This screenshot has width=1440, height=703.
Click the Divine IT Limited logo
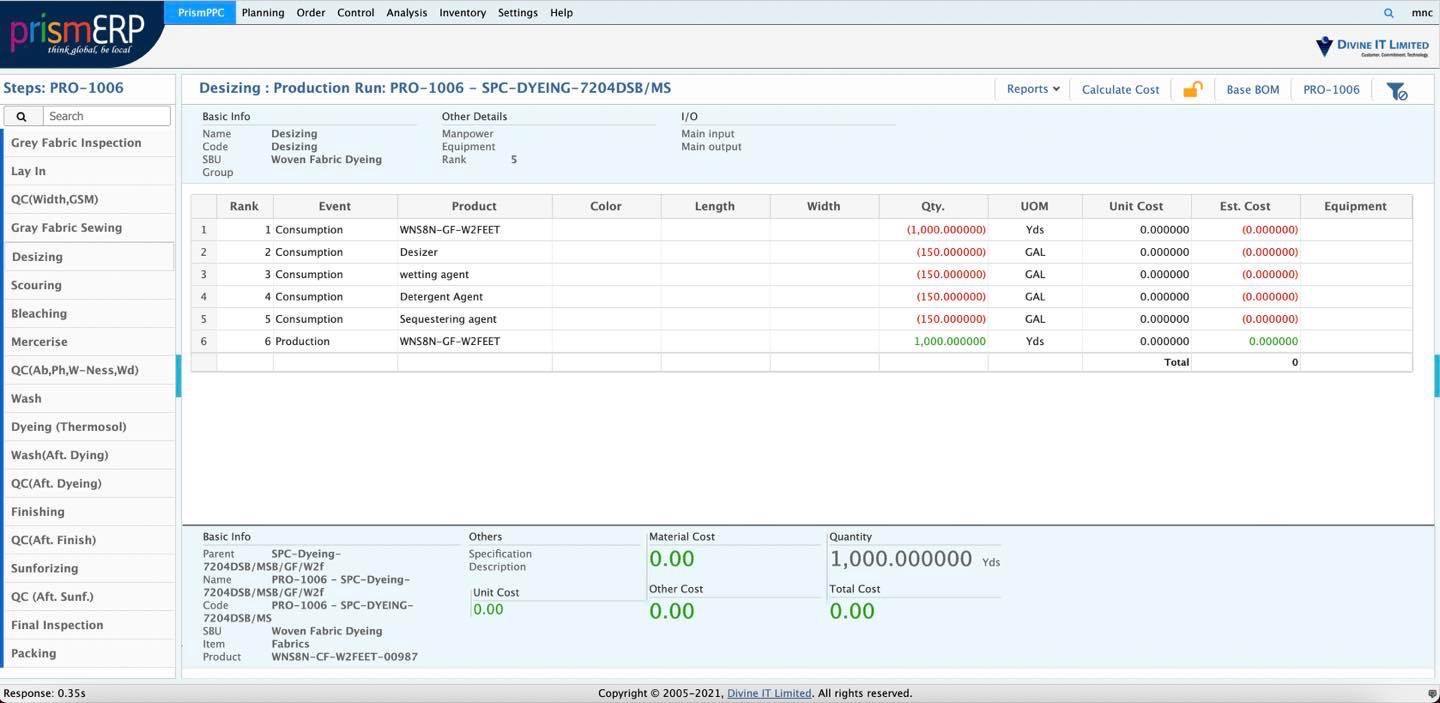click(x=1372, y=46)
